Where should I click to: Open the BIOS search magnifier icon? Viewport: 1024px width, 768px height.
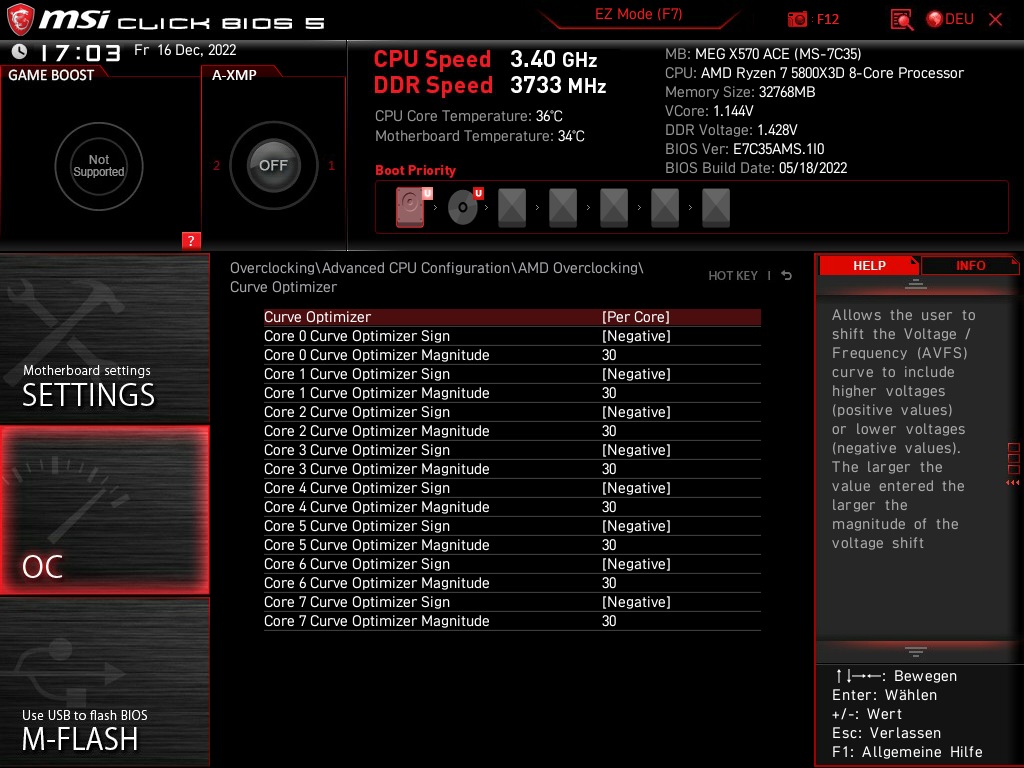pyautogui.click(x=902, y=20)
